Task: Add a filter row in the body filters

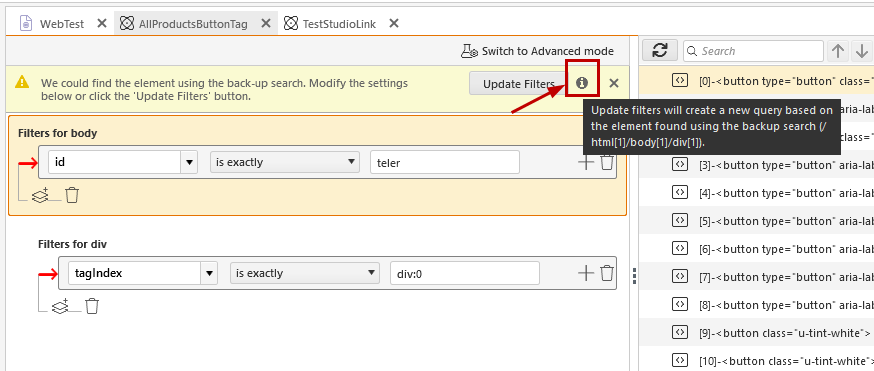Action: coord(586,162)
